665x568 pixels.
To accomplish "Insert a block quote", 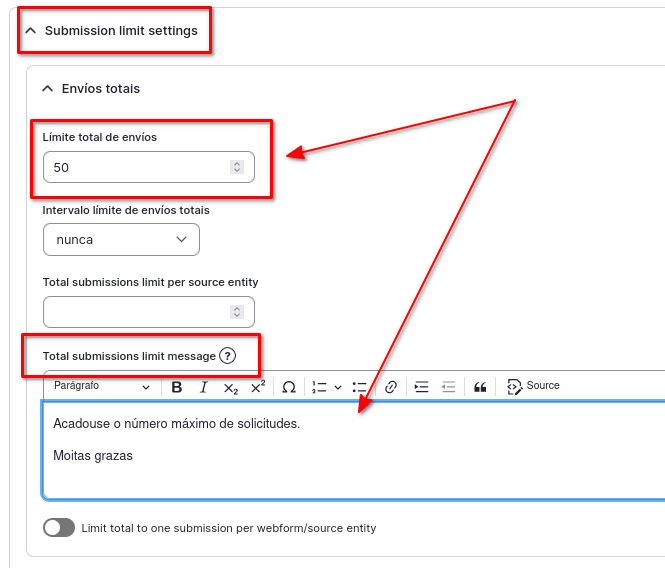I will pyautogui.click(x=480, y=387).
